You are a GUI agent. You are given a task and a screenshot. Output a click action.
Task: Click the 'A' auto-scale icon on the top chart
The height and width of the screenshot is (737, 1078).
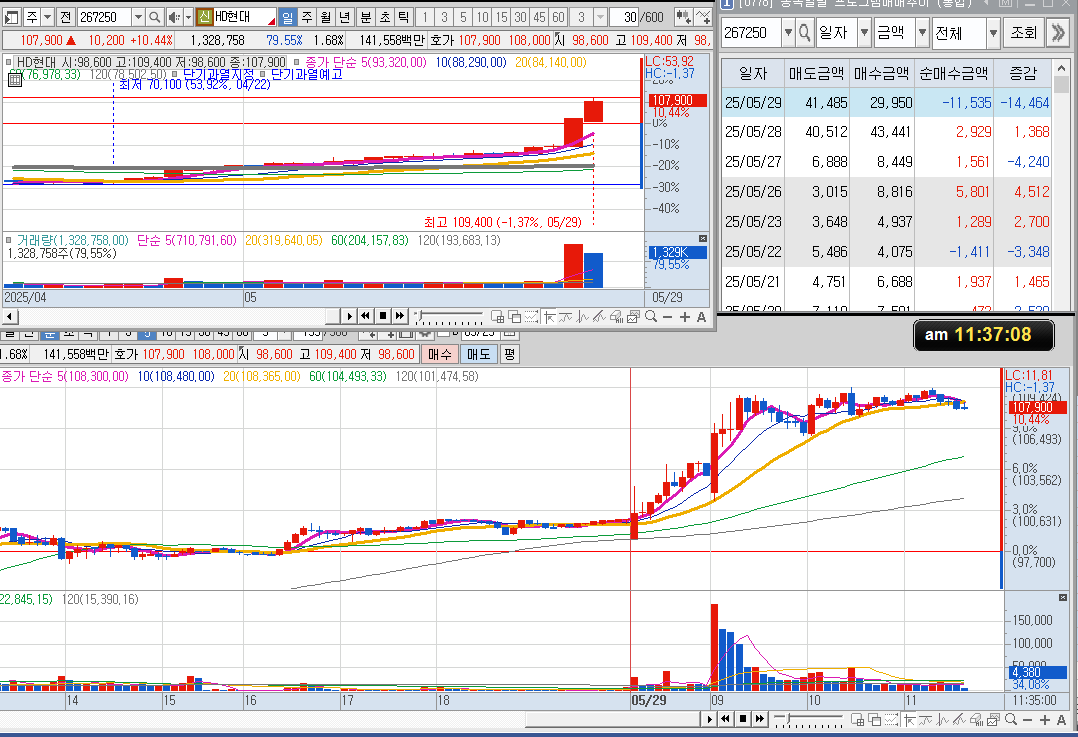701,317
